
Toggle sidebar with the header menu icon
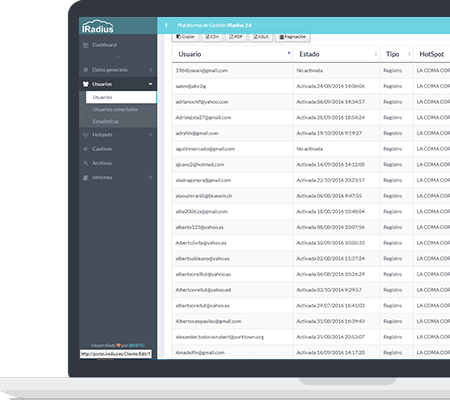[x=166, y=25]
